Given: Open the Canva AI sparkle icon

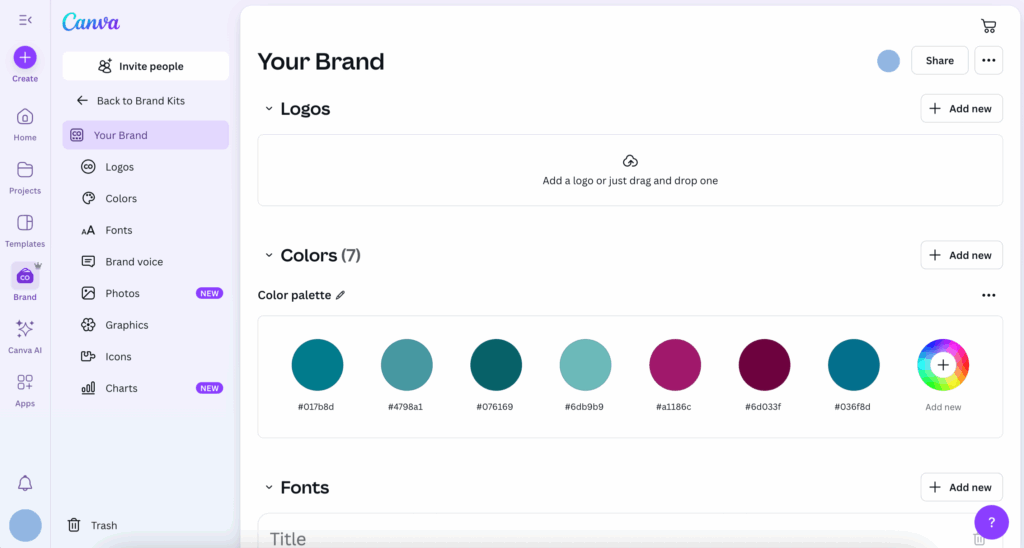Looking at the screenshot, I should coord(25,329).
